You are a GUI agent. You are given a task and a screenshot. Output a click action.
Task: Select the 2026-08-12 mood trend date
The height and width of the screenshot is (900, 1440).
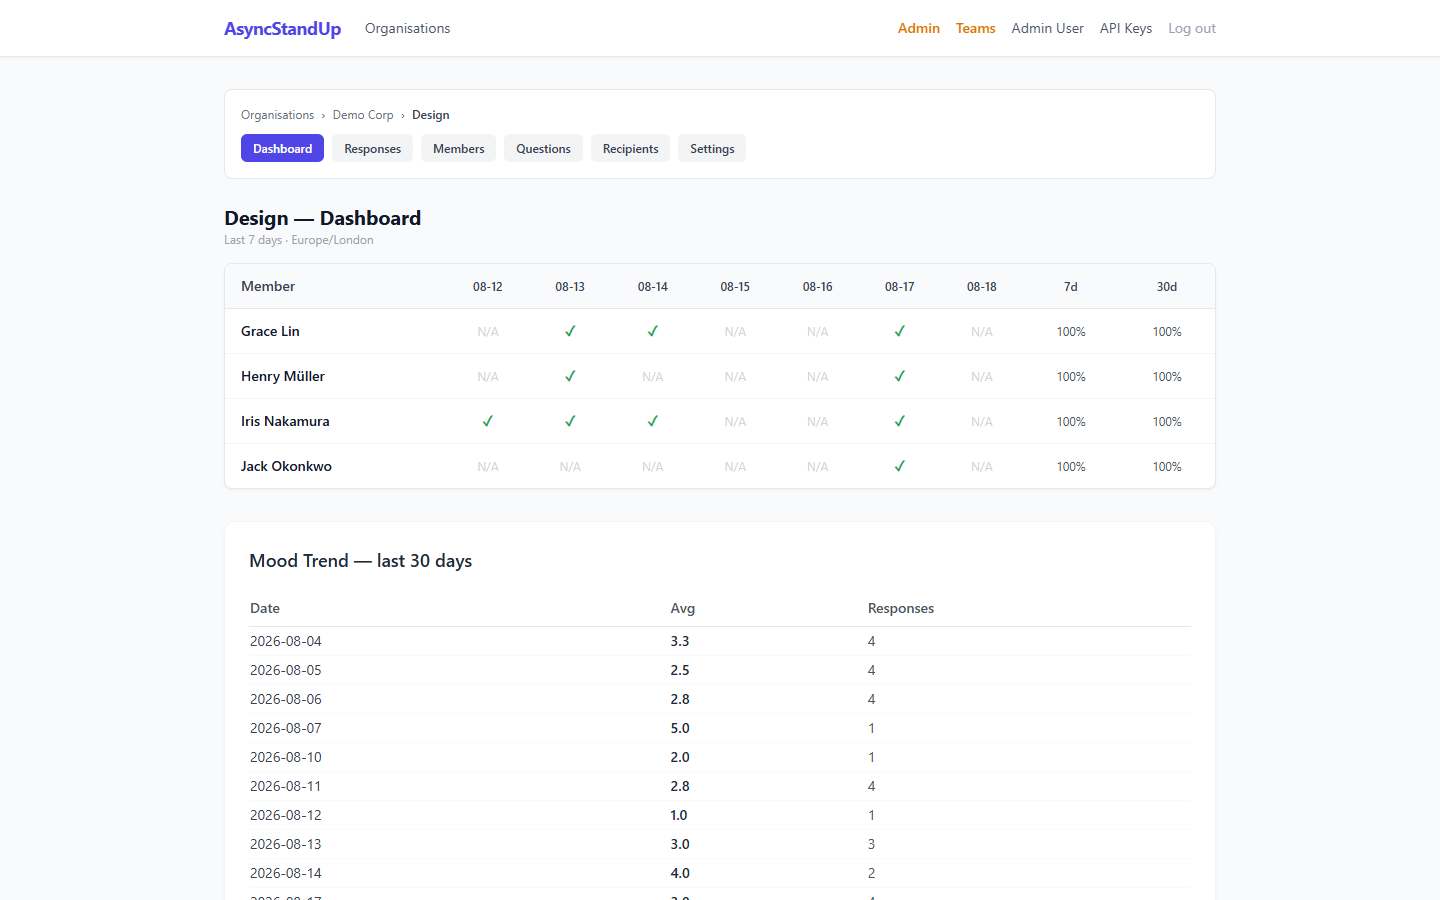pos(286,815)
